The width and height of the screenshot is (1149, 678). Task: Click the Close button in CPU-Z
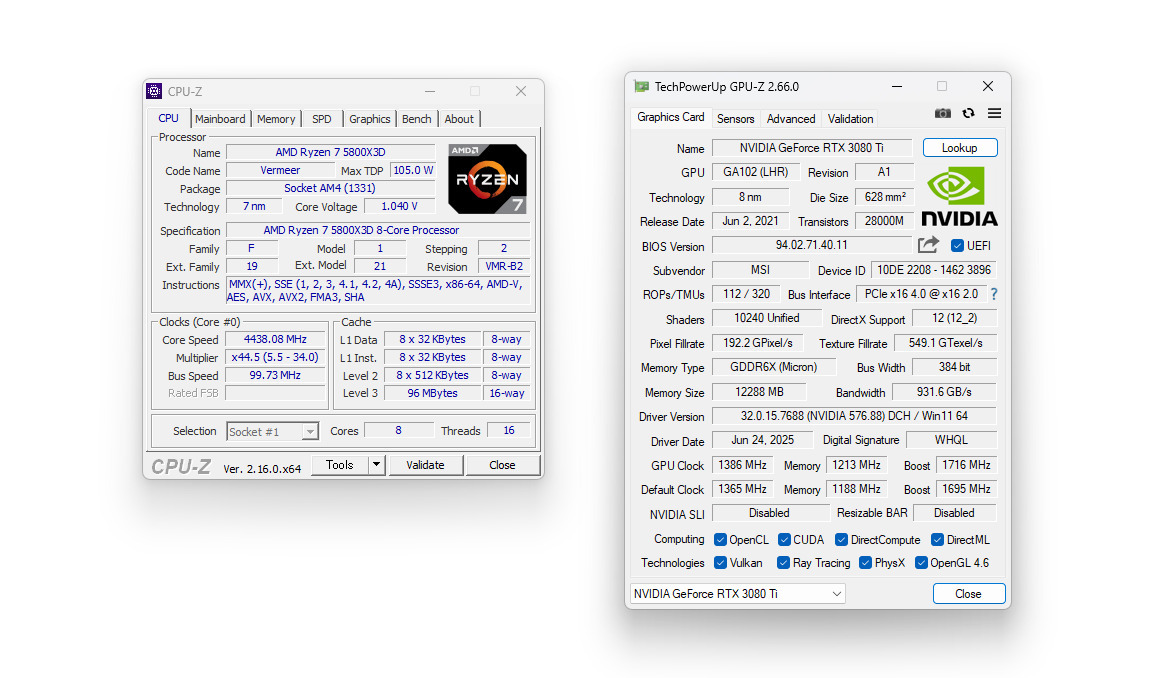[503, 465]
